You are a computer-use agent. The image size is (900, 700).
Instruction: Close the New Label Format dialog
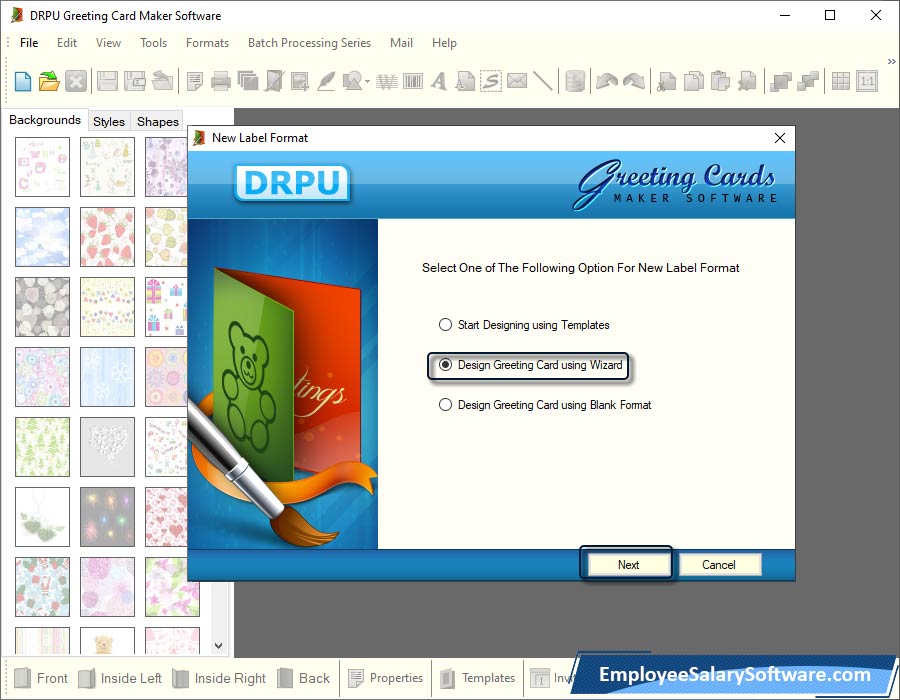779,138
